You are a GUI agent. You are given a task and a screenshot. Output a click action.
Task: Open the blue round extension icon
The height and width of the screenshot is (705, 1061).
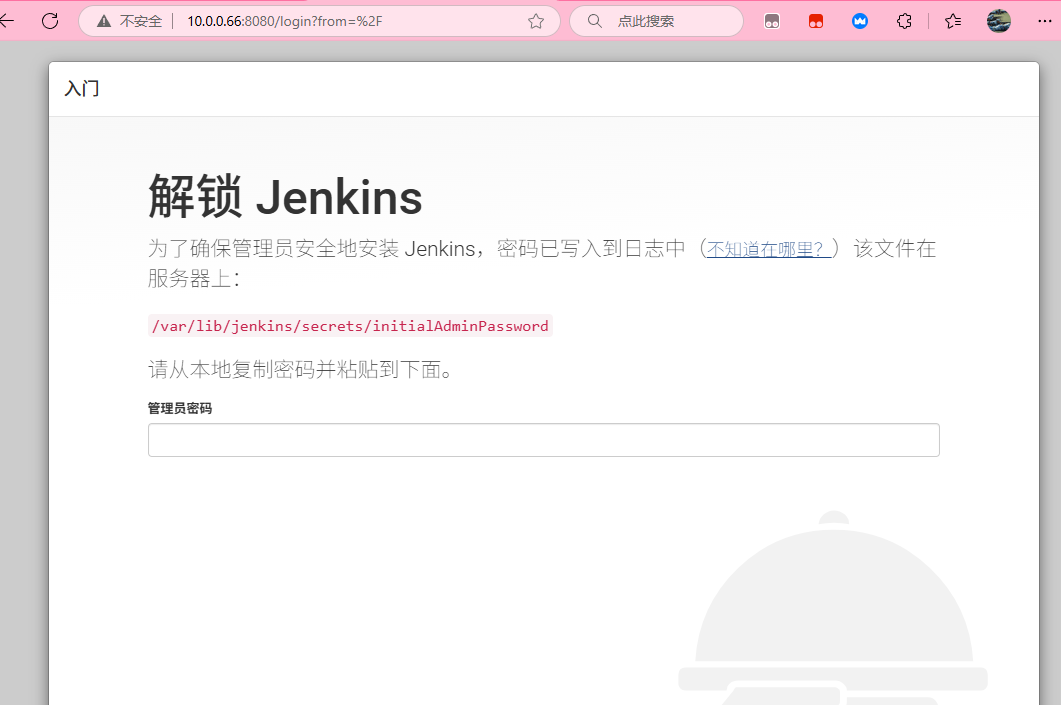(x=860, y=21)
